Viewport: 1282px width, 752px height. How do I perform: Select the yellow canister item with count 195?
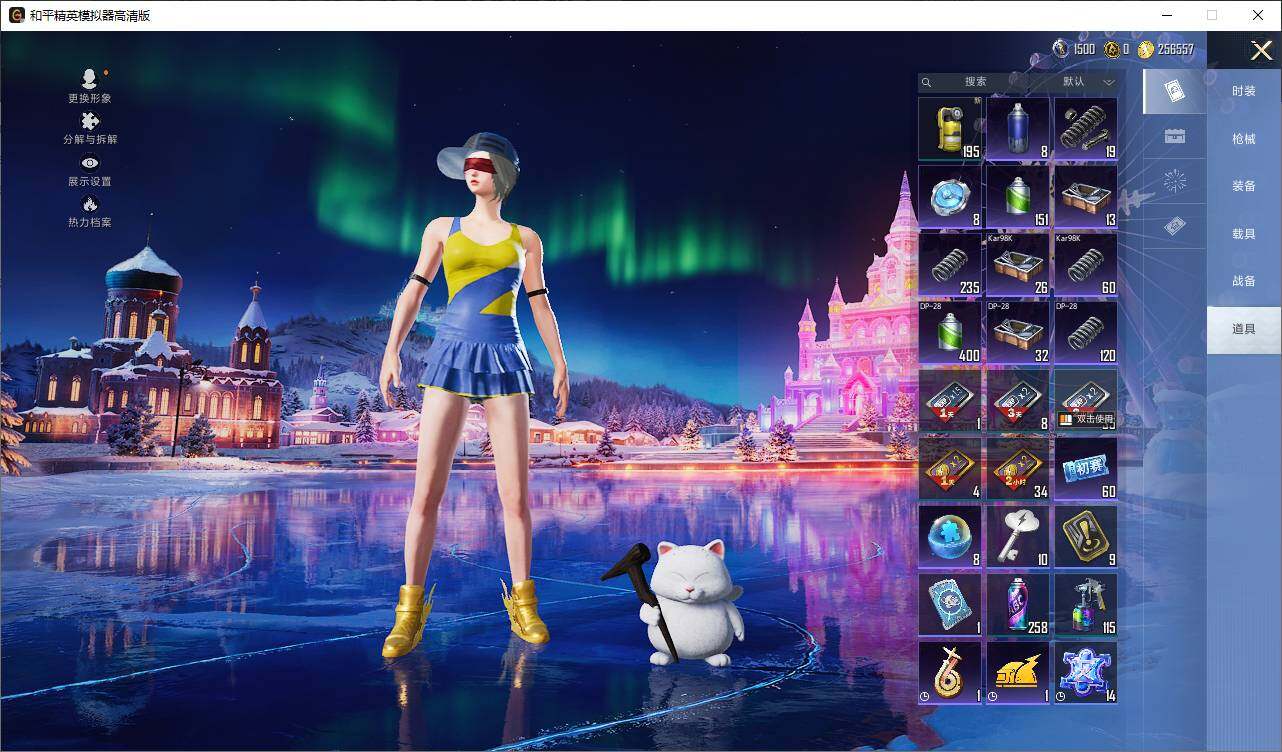coord(950,128)
